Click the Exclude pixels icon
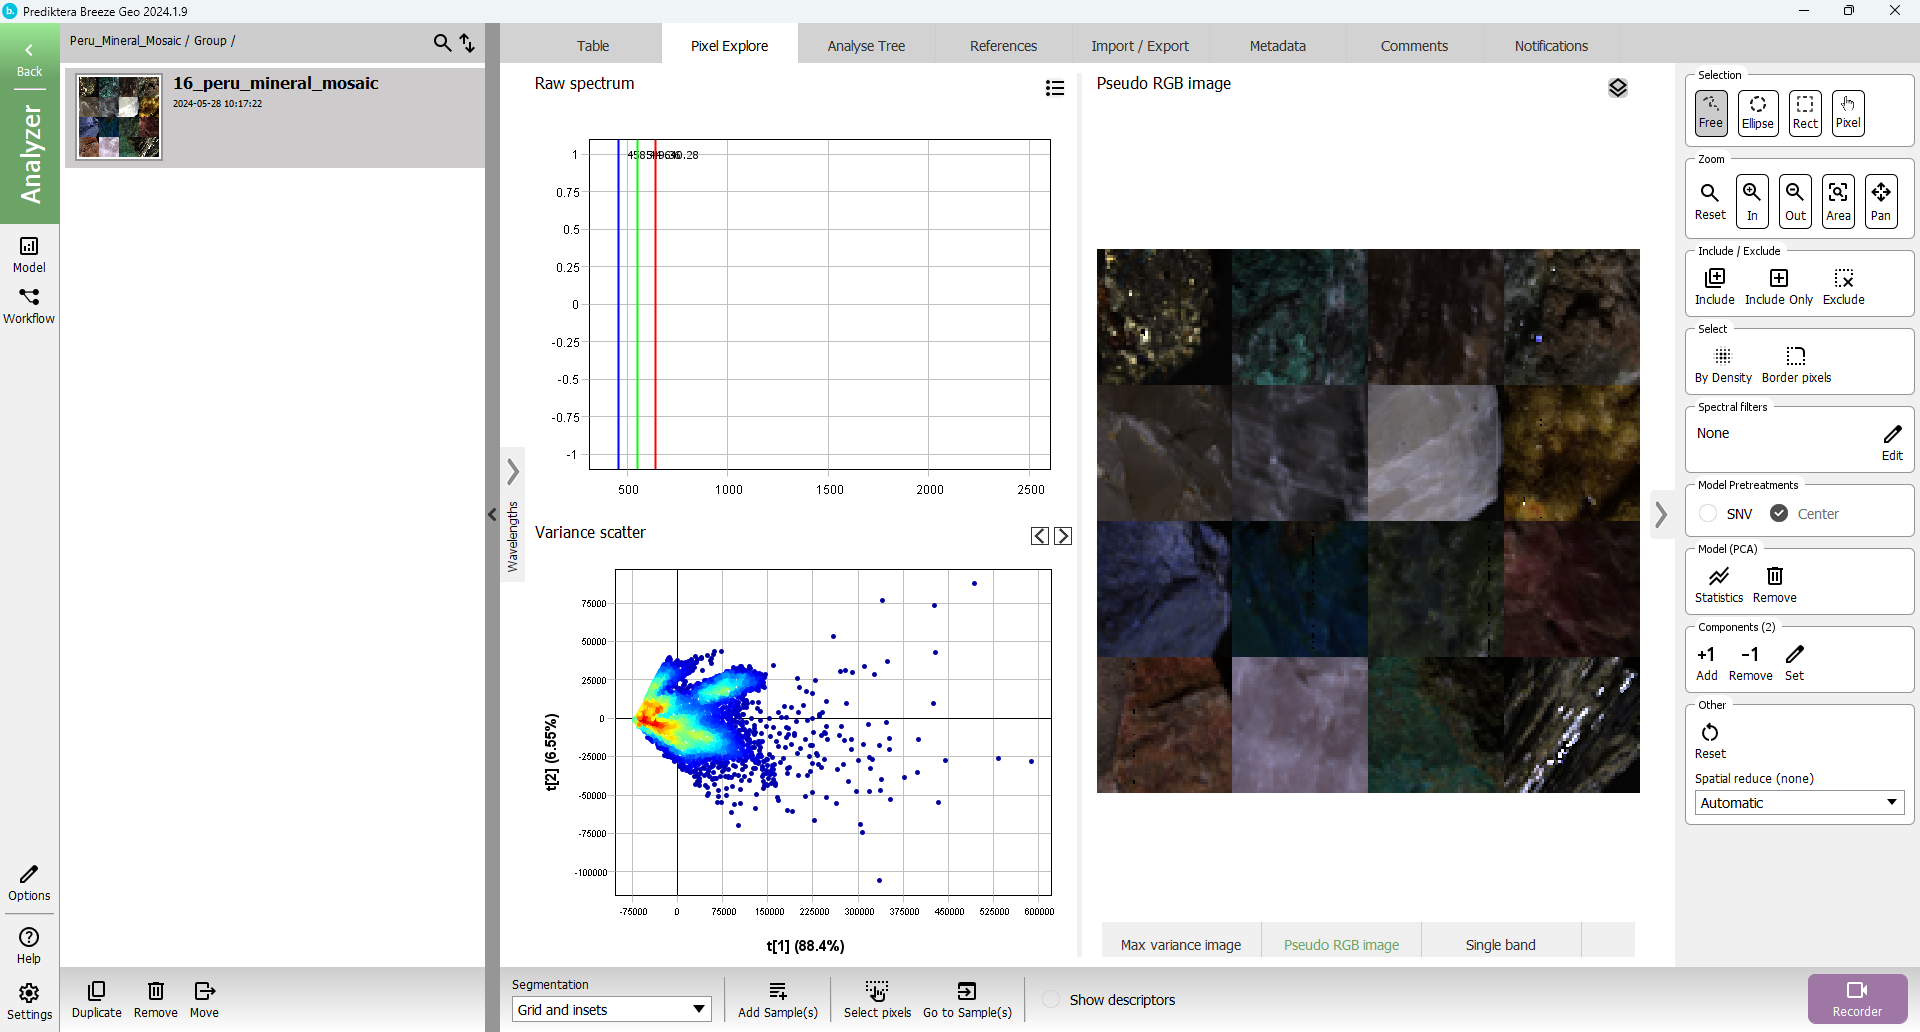1920x1032 pixels. point(1843,285)
